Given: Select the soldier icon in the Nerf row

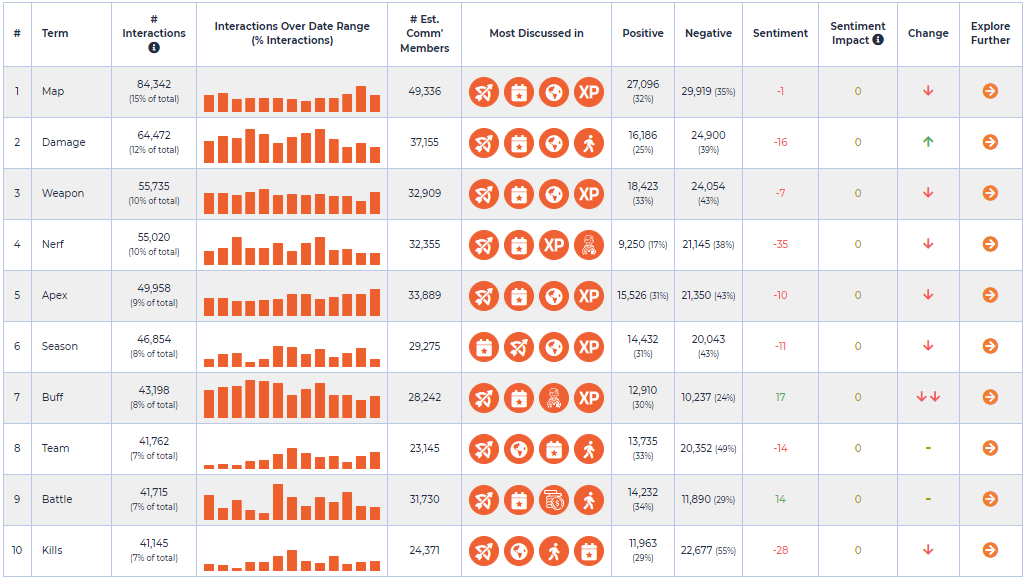Looking at the screenshot, I should pyautogui.click(x=589, y=245).
